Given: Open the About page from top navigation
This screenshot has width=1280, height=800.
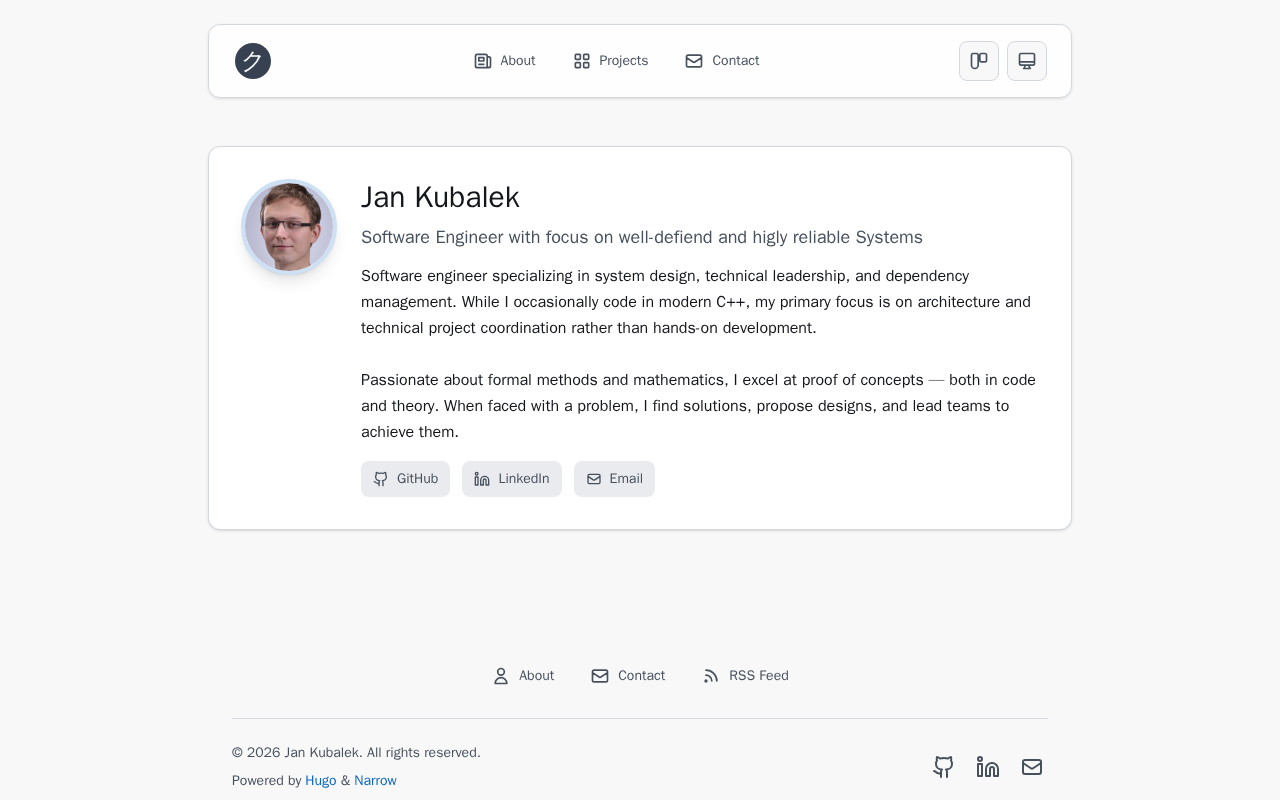Looking at the screenshot, I should pos(505,61).
